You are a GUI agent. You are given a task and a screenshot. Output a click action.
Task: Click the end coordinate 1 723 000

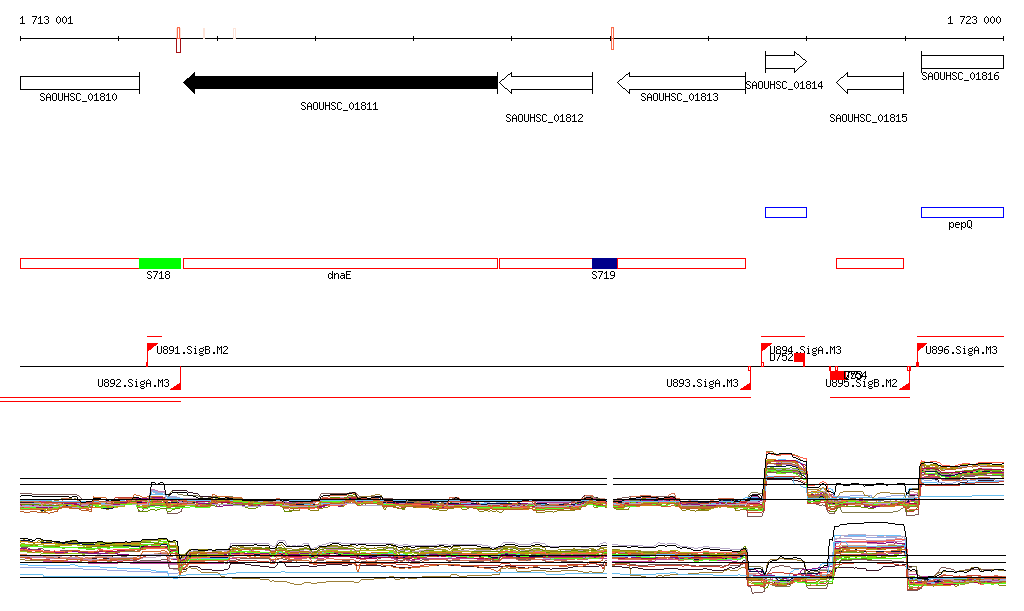[974, 20]
